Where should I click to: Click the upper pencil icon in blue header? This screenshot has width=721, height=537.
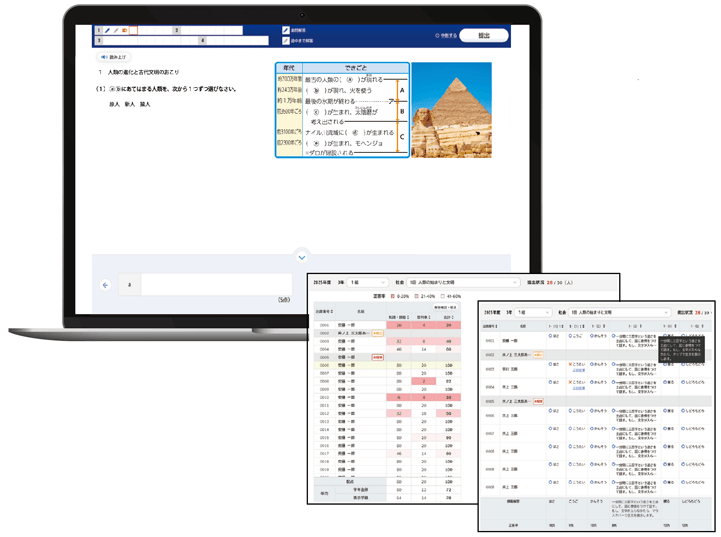[285, 31]
